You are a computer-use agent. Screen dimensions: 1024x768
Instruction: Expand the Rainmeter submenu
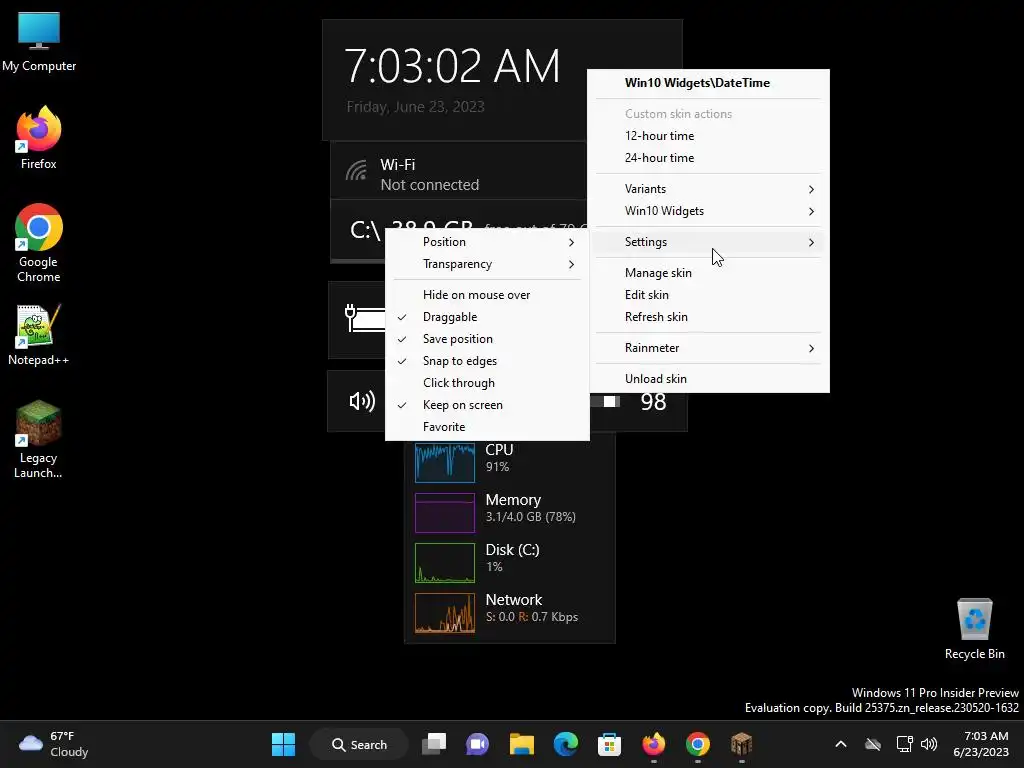709,348
